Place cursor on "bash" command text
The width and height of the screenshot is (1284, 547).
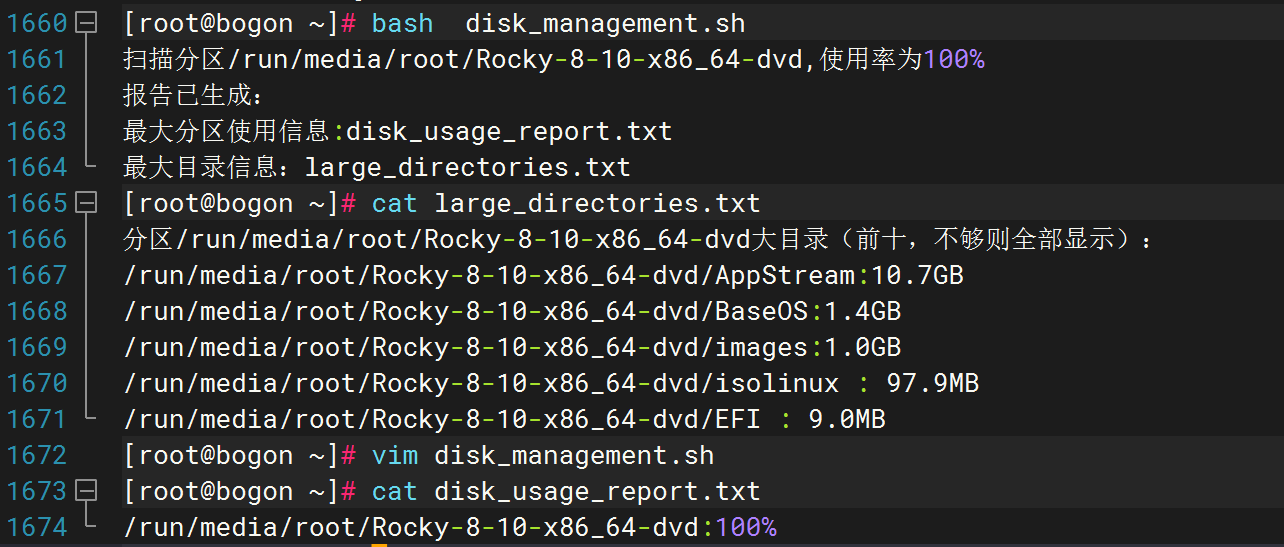[402, 23]
